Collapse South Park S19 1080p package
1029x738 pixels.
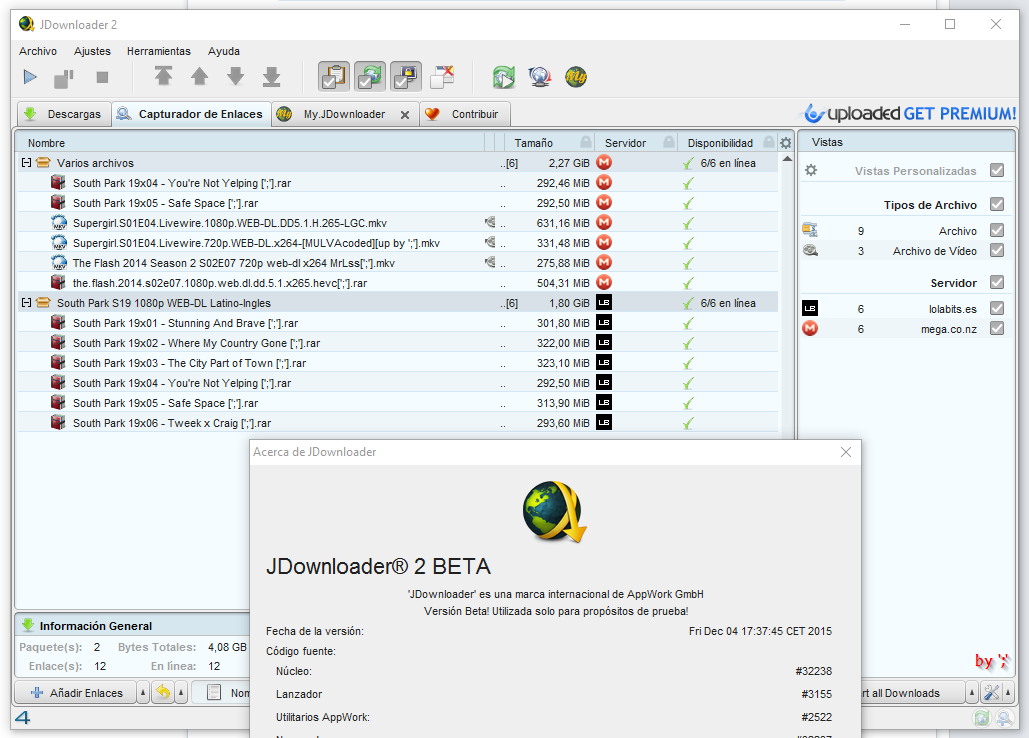coord(26,303)
